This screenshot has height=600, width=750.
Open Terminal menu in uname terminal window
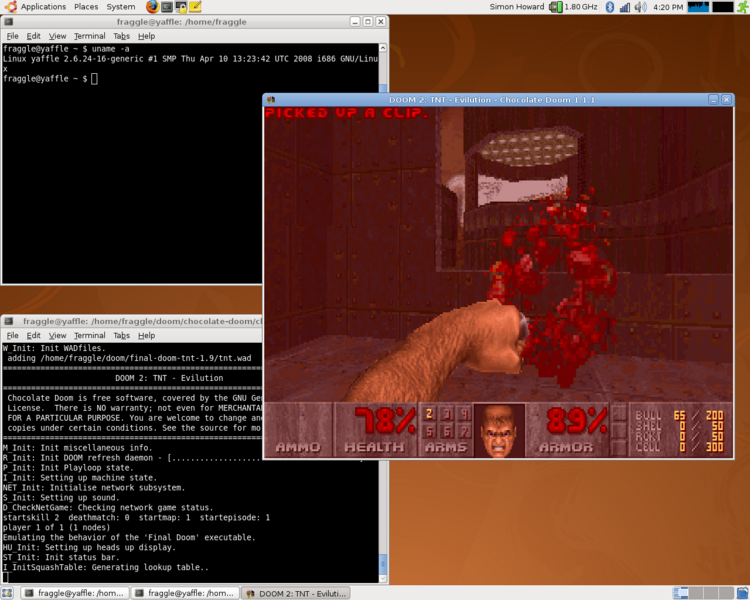(89, 36)
